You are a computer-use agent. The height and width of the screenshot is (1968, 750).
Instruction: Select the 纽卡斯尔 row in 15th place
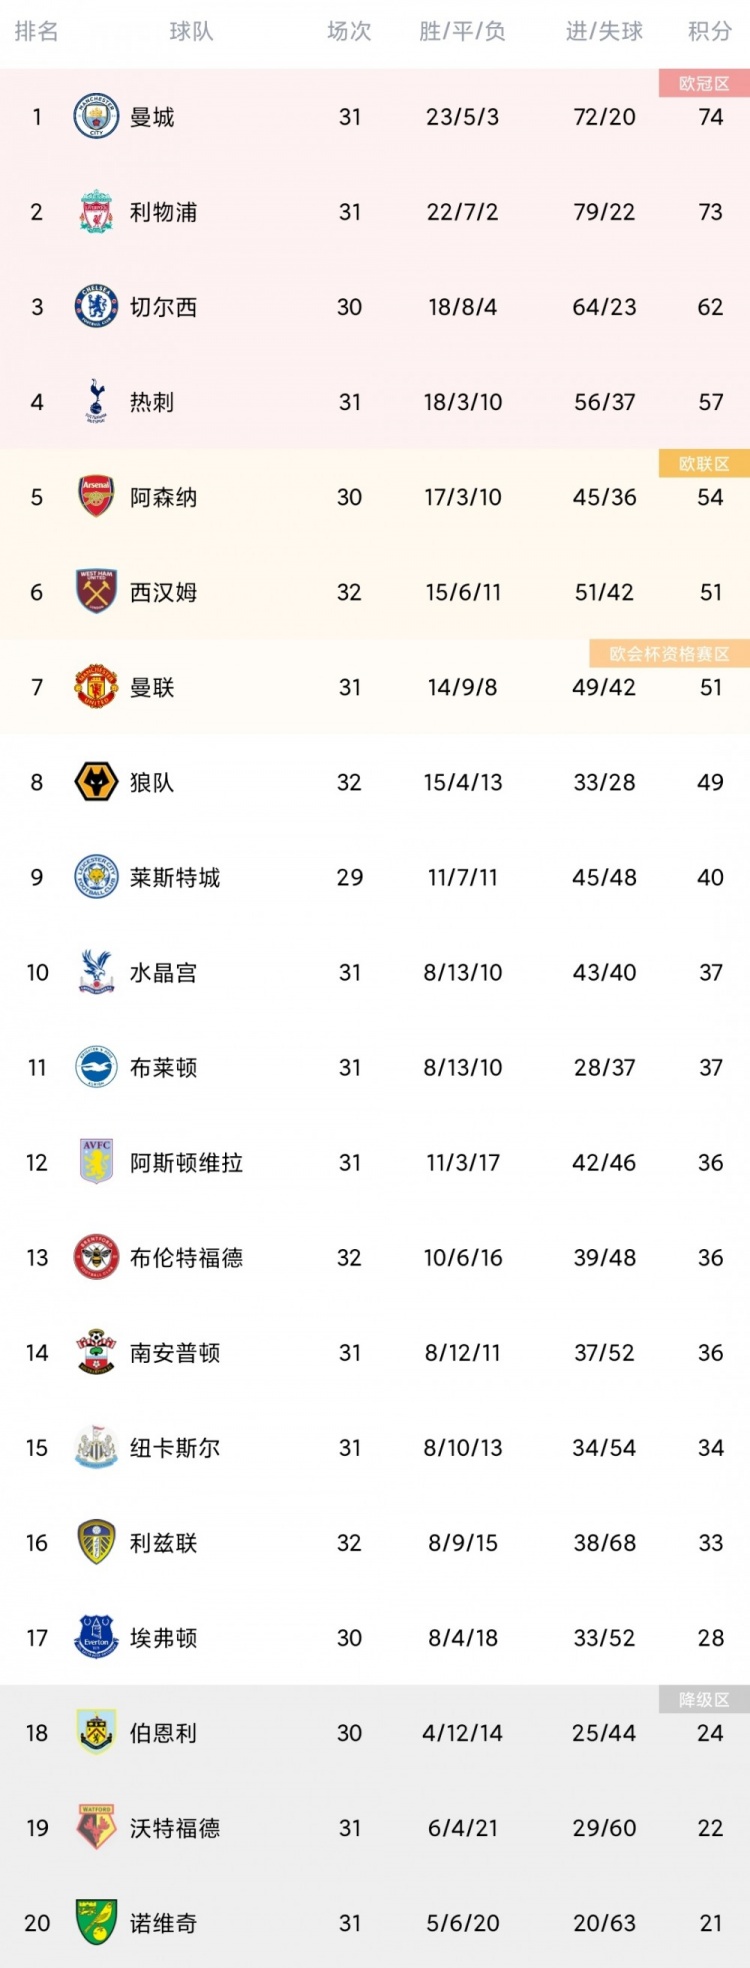tap(375, 1447)
